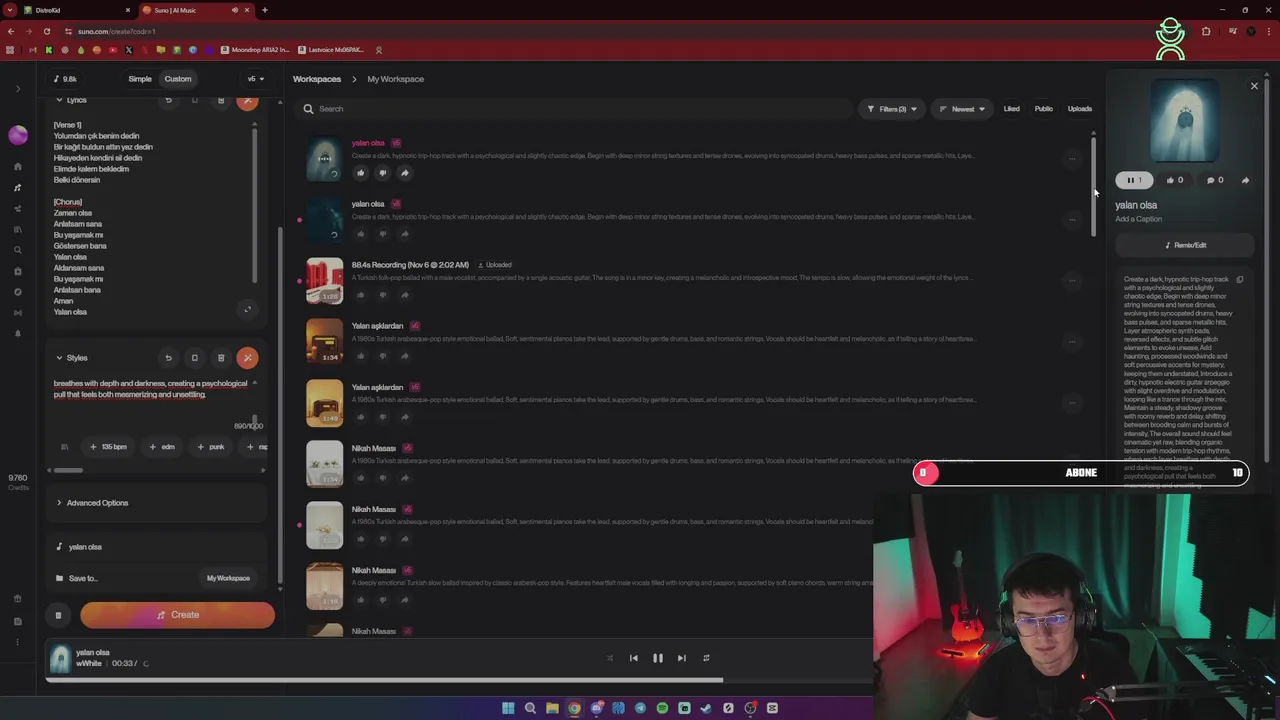Copy the prompt text in detail panel

pyautogui.click(x=1240, y=280)
